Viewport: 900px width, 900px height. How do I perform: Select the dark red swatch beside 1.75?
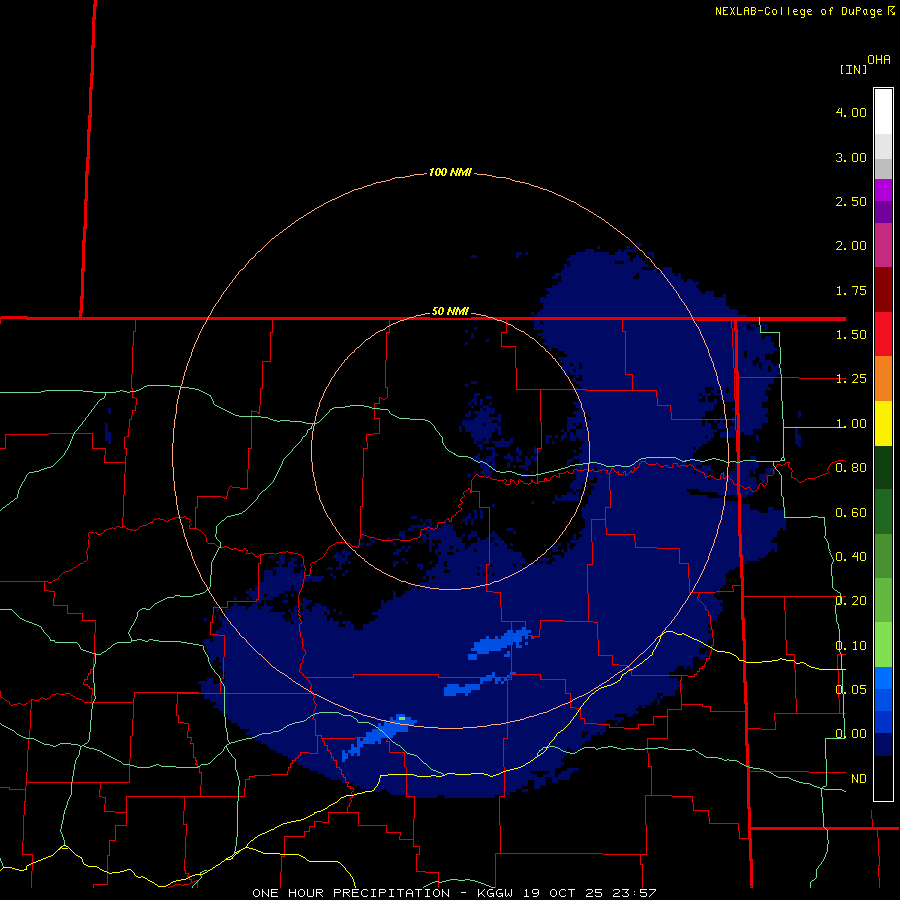(883, 290)
